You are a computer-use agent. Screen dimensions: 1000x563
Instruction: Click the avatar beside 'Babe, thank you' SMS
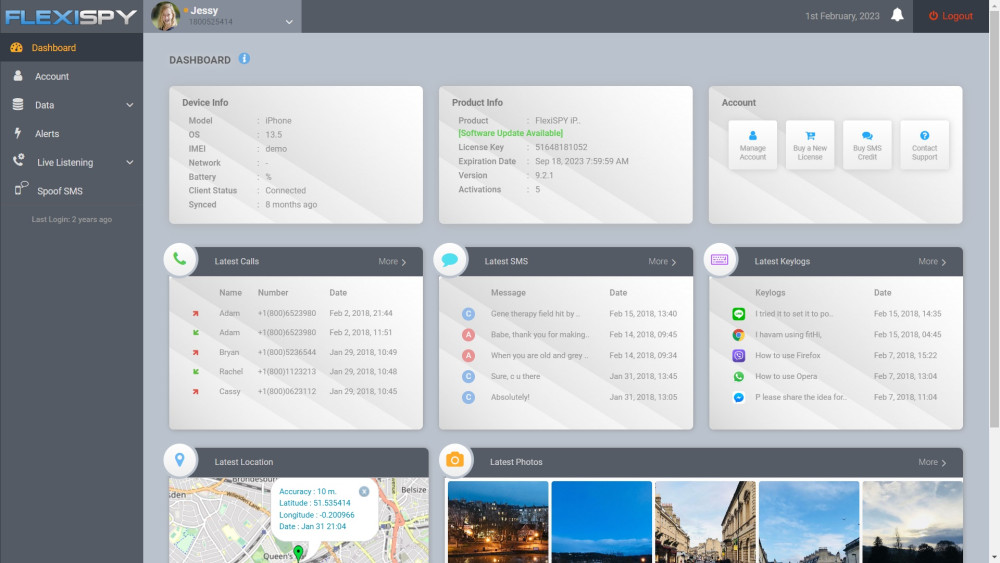point(468,335)
